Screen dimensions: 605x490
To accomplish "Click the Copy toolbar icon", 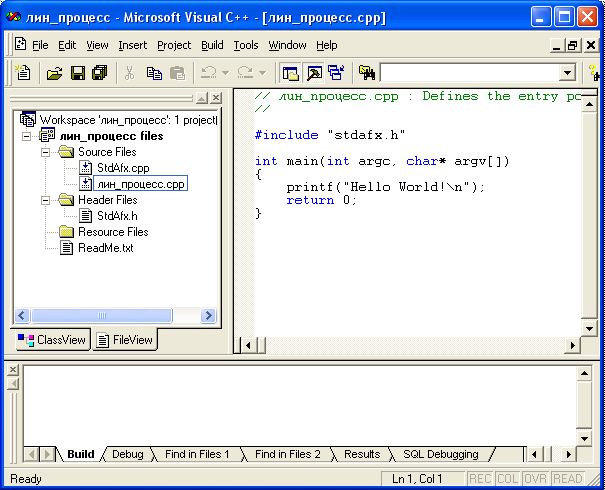I will point(154,73).
